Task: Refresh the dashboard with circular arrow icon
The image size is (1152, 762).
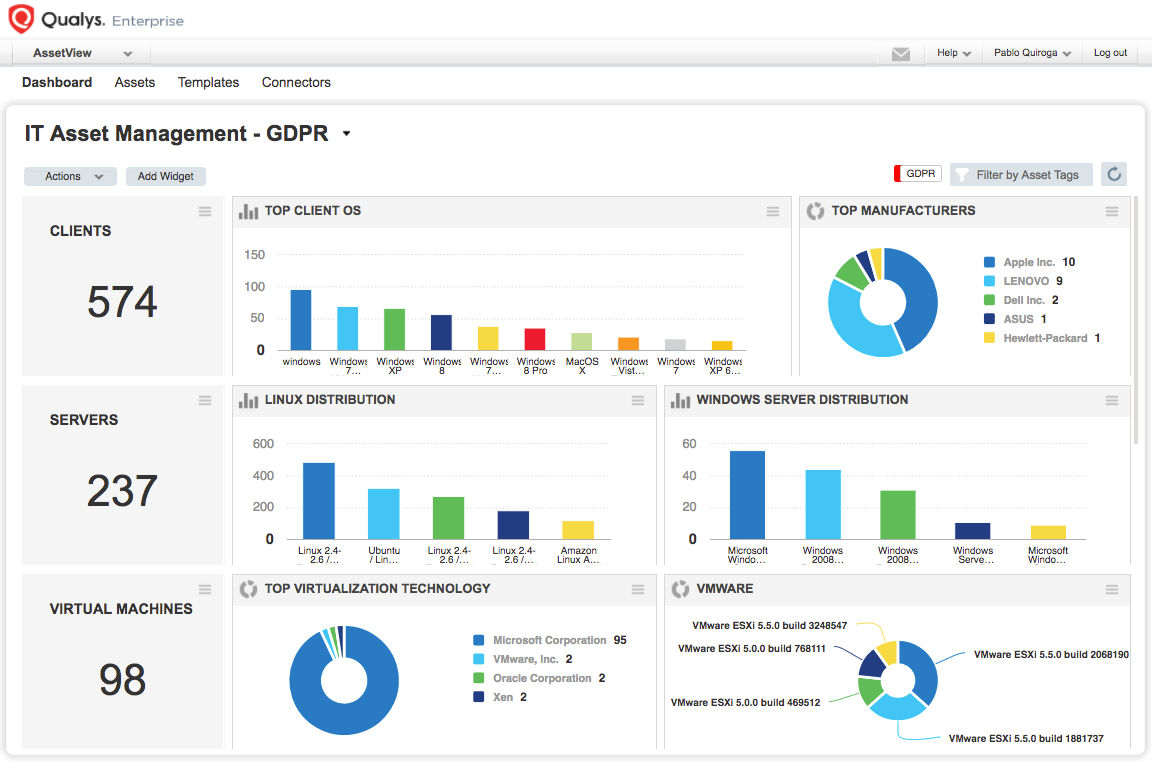Action: click(x=1114, y=174)
